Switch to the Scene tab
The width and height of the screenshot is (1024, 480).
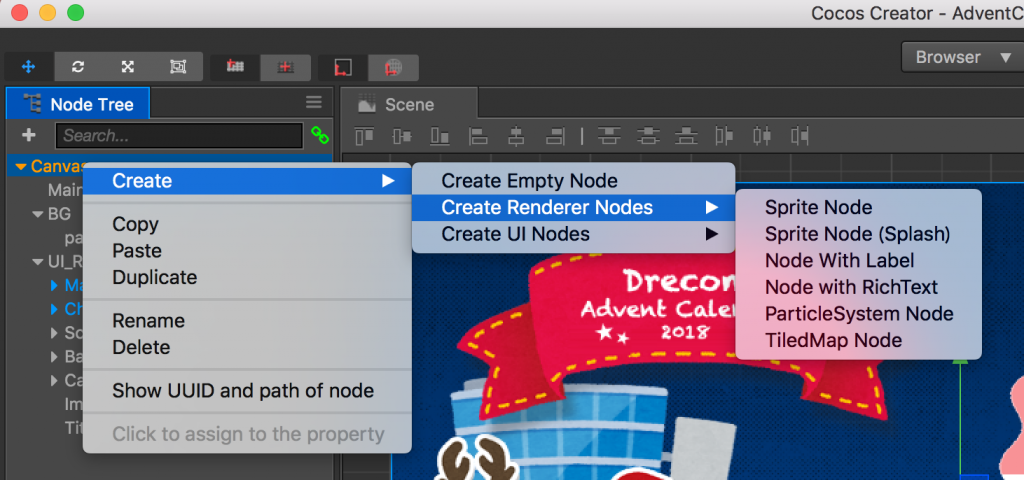[409, 104]
